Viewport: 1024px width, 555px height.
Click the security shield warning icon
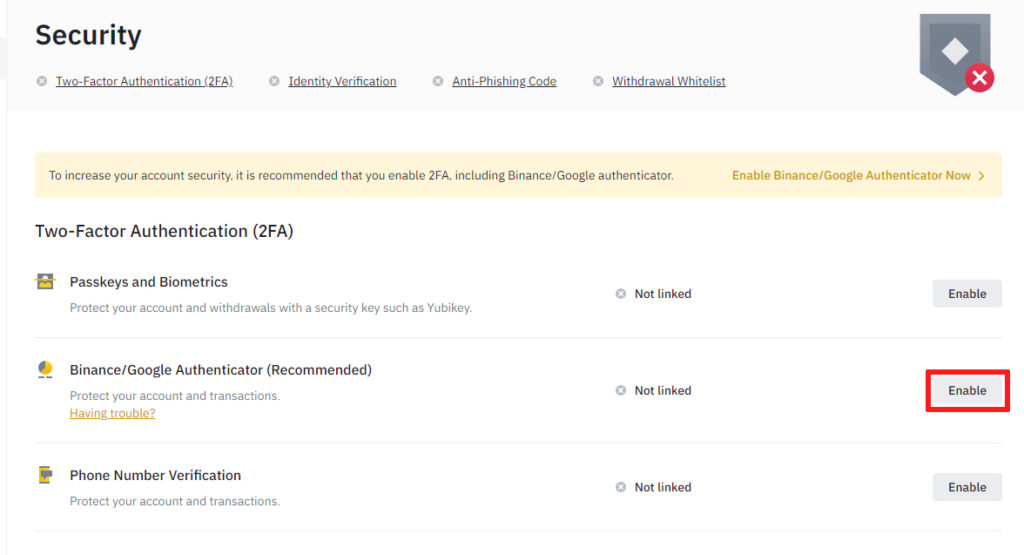pyautogui.click(x=957, y=54)
